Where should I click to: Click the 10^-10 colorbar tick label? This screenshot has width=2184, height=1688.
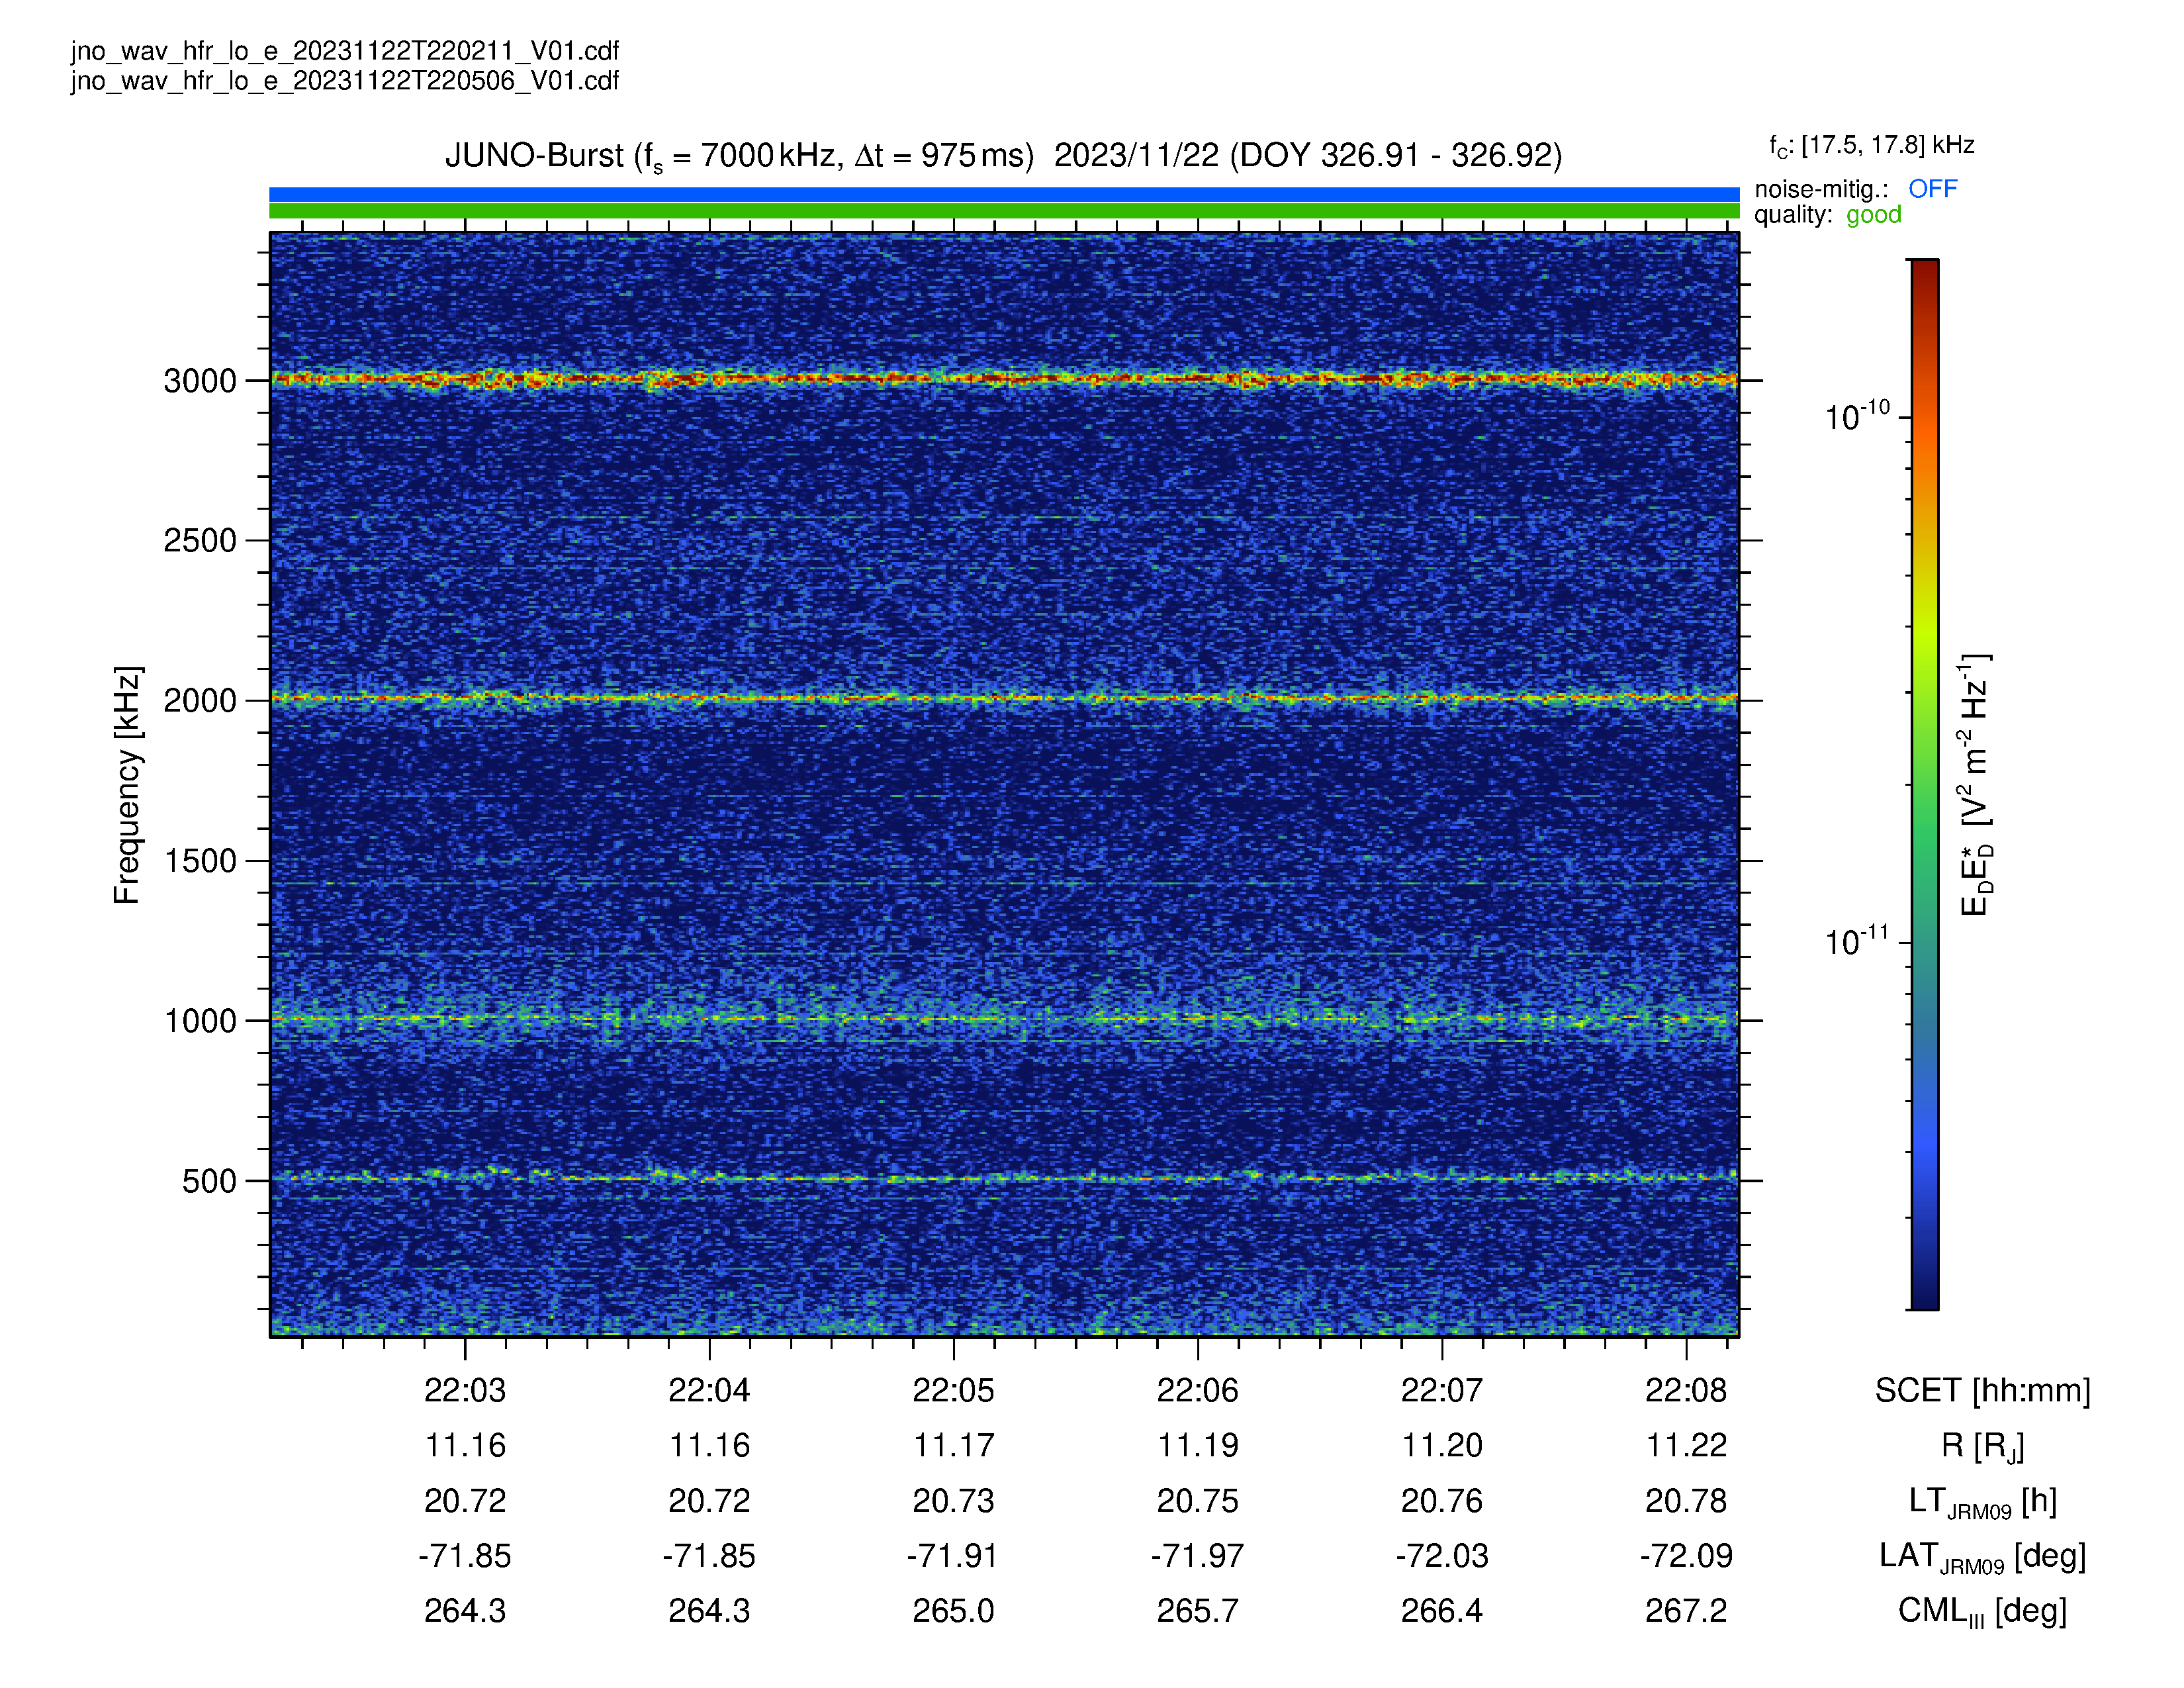pyautogui.click(x=1857, y=416)
